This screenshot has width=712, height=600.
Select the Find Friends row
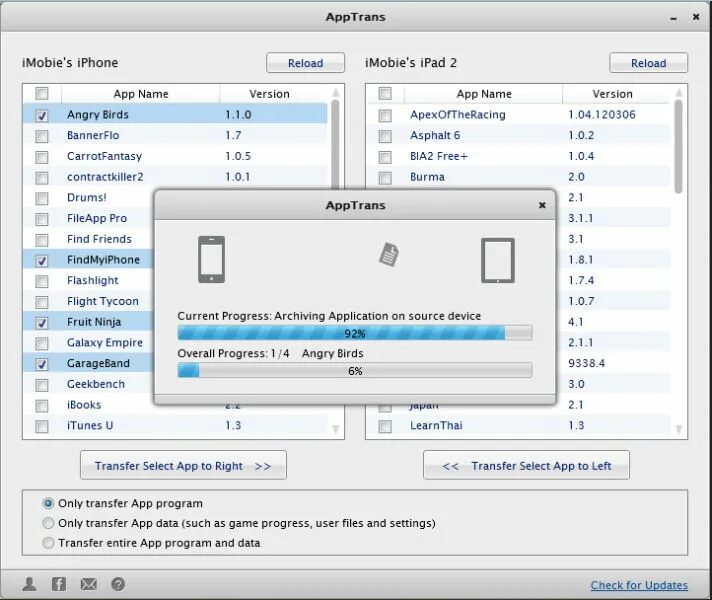coord(89,239)
